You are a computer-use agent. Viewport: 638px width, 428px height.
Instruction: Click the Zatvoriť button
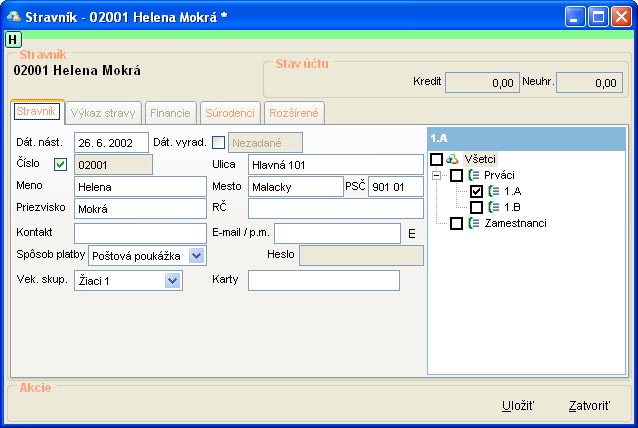click(589, 405)
